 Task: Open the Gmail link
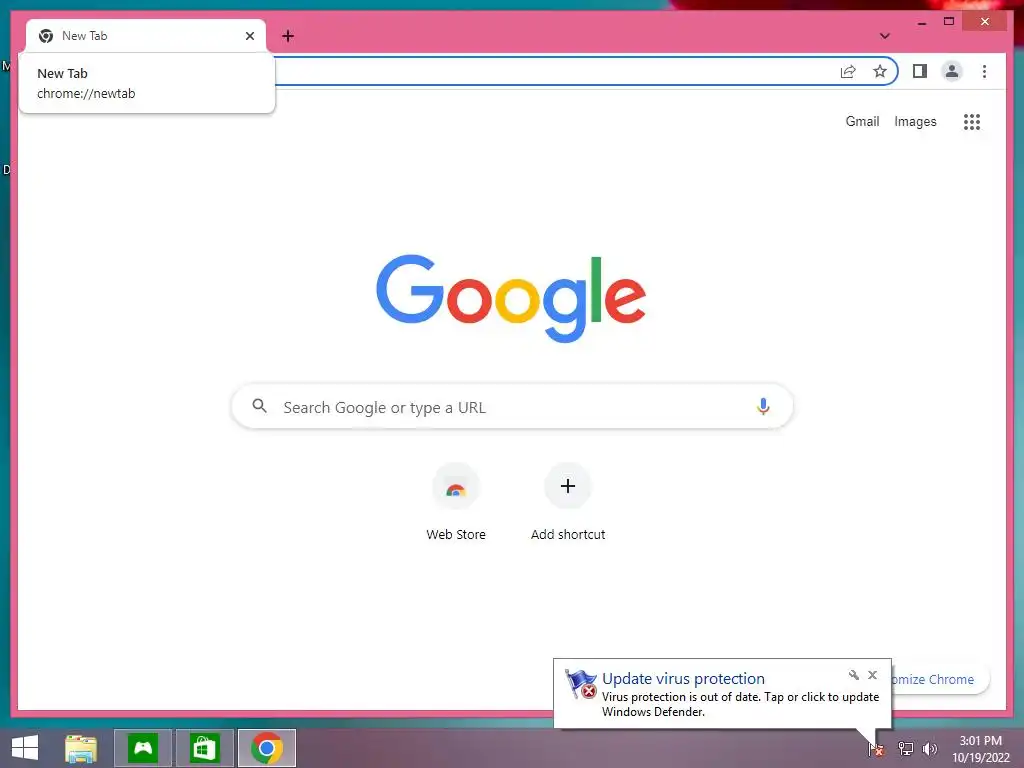pyautogui.click(x=862, y=121)
